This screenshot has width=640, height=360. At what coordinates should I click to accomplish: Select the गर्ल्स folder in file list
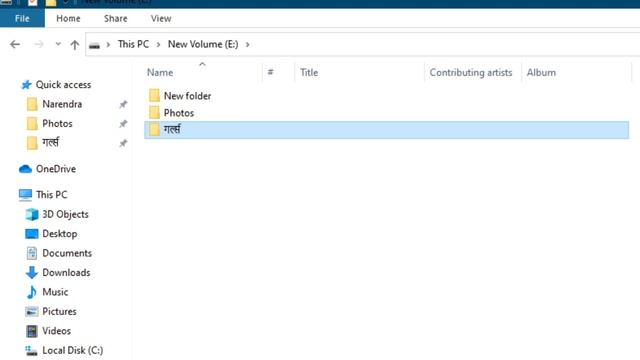tap(386, 130)
